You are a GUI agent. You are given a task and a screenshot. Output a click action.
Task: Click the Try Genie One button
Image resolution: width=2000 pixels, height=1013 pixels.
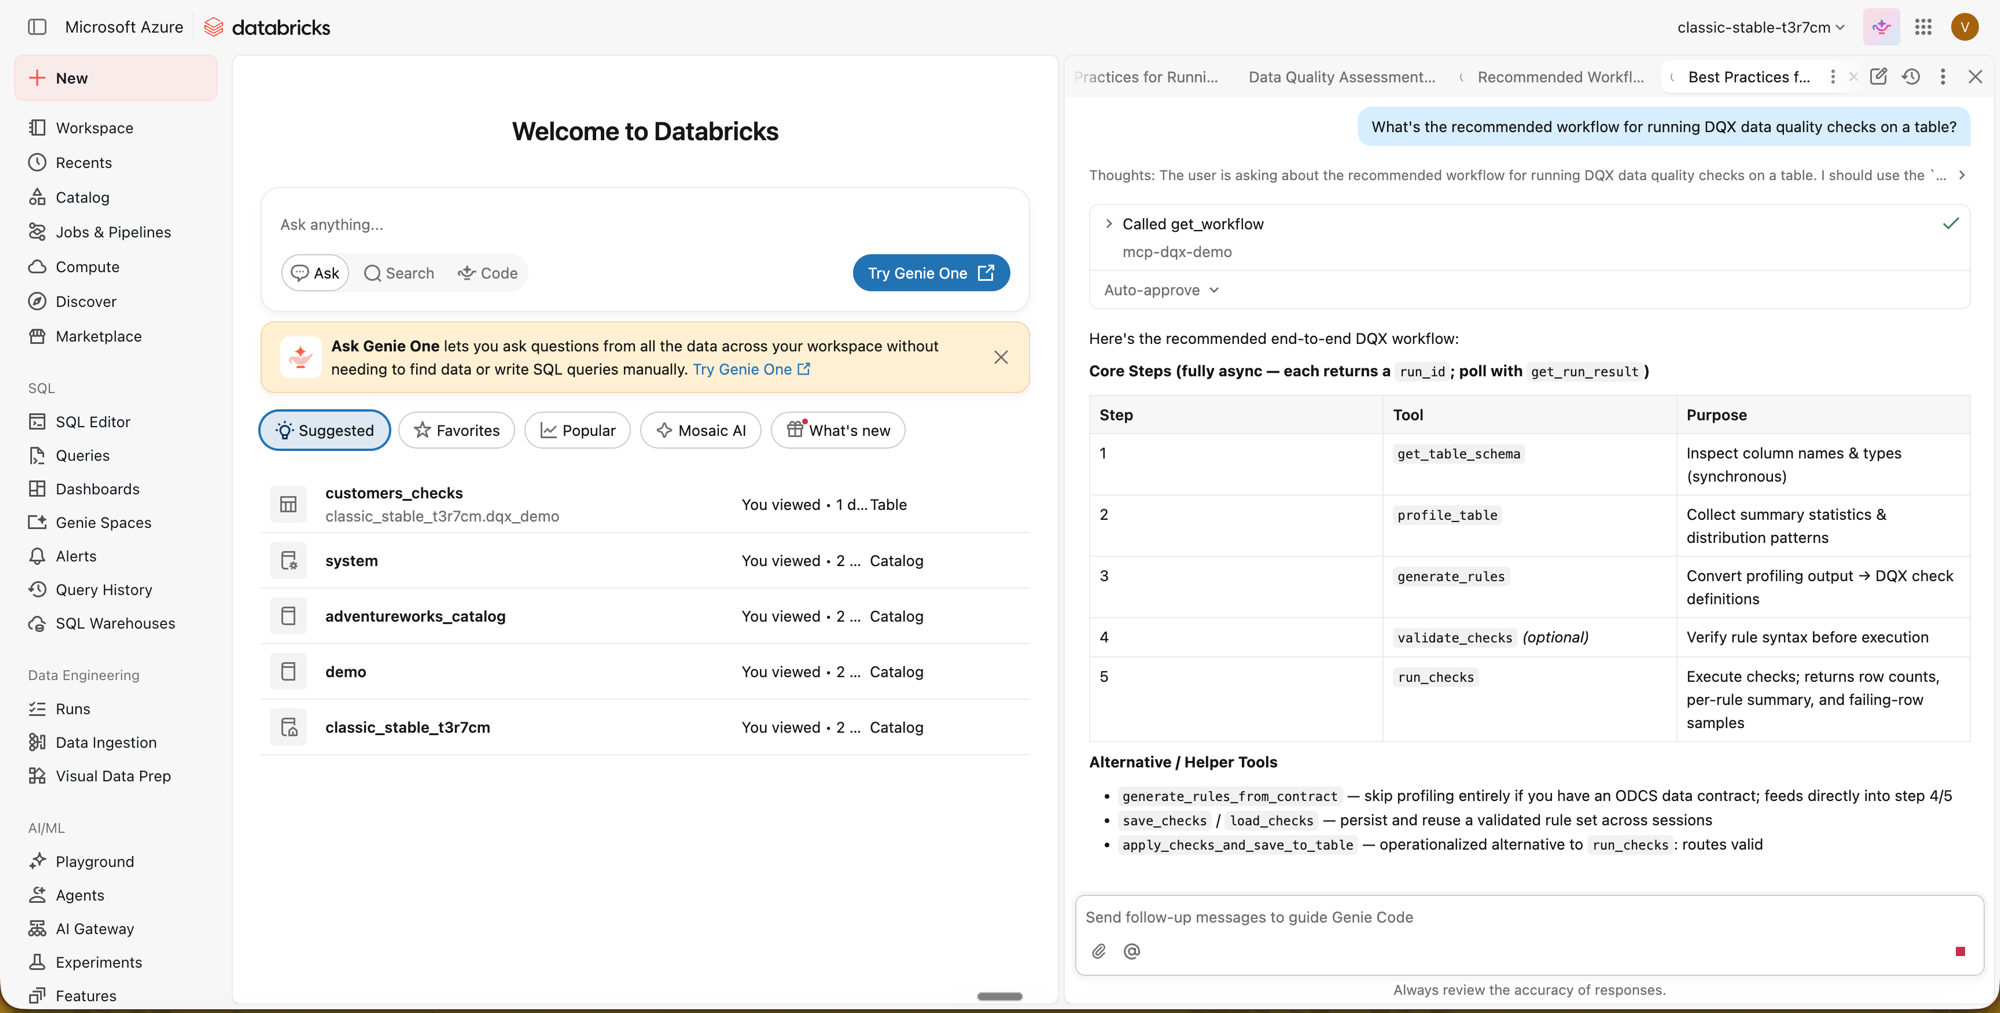[x=931, y=273]
